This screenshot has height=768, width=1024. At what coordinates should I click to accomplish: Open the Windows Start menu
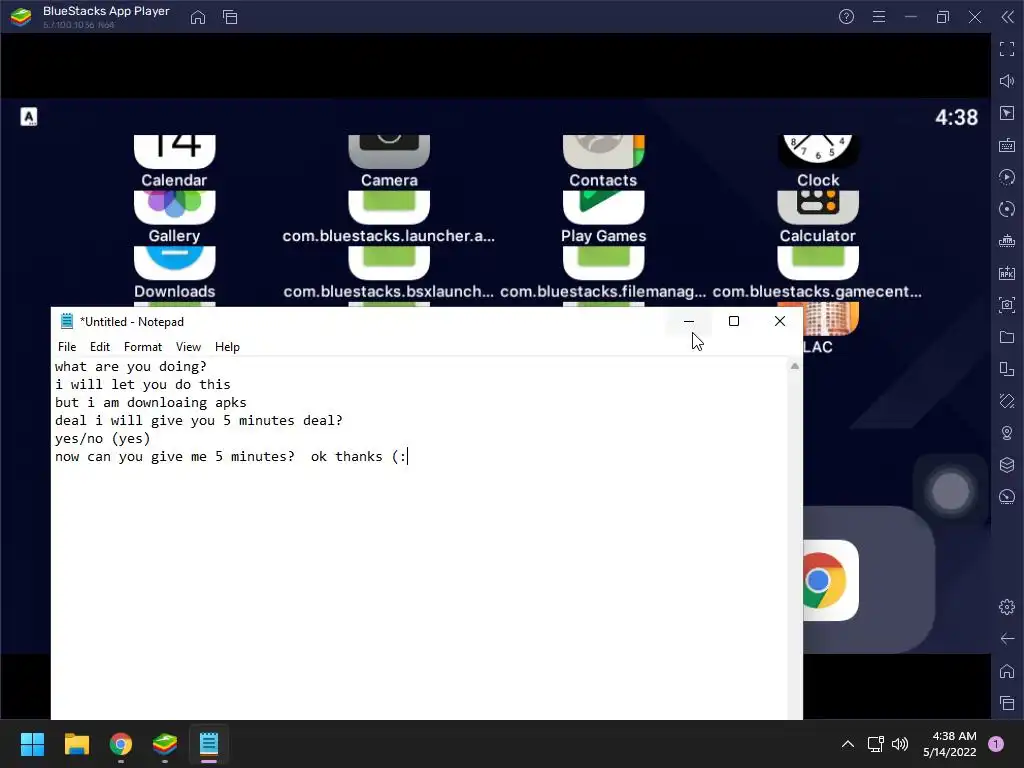32,744
